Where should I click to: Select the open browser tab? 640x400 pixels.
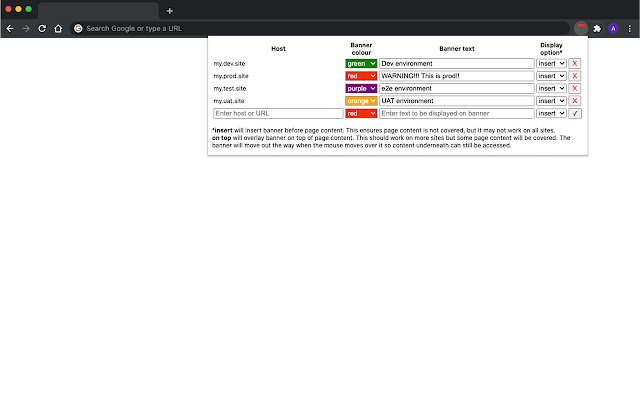(98, 11)
